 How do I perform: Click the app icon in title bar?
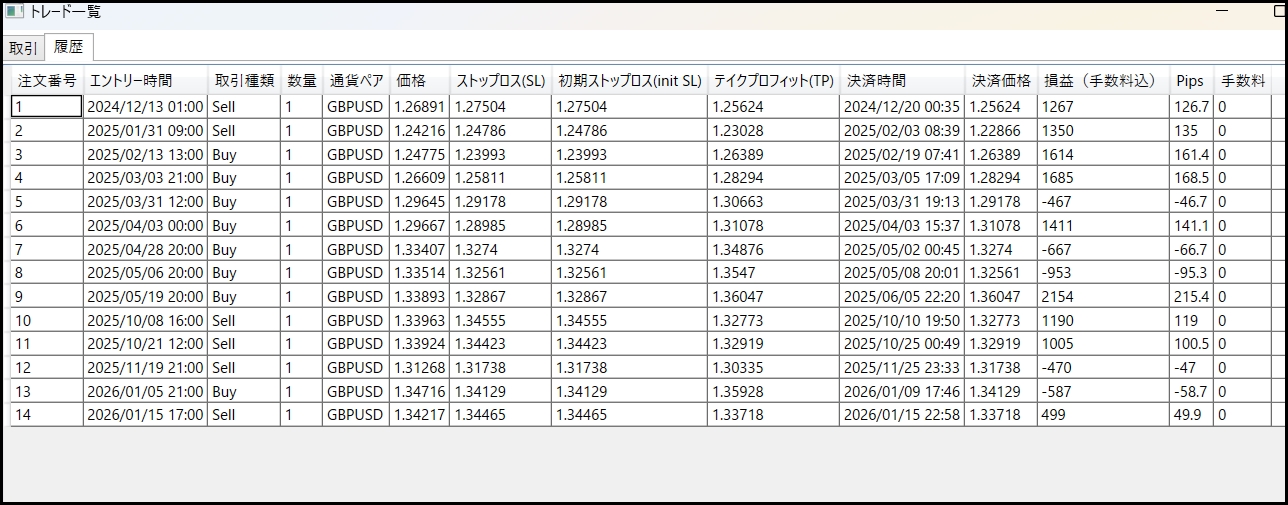tap(15, 11)
